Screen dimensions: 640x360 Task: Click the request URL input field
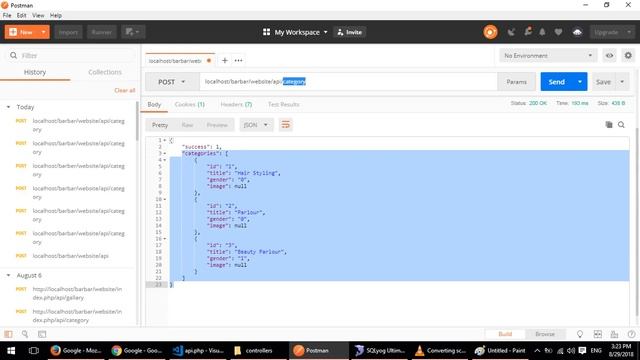(x=348, y=82)
